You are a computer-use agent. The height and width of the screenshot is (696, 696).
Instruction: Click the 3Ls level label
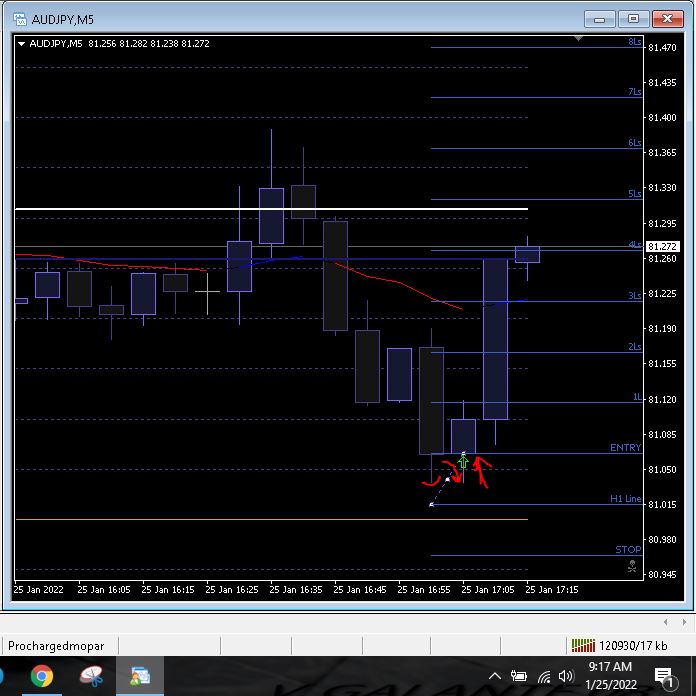(635, 296)
